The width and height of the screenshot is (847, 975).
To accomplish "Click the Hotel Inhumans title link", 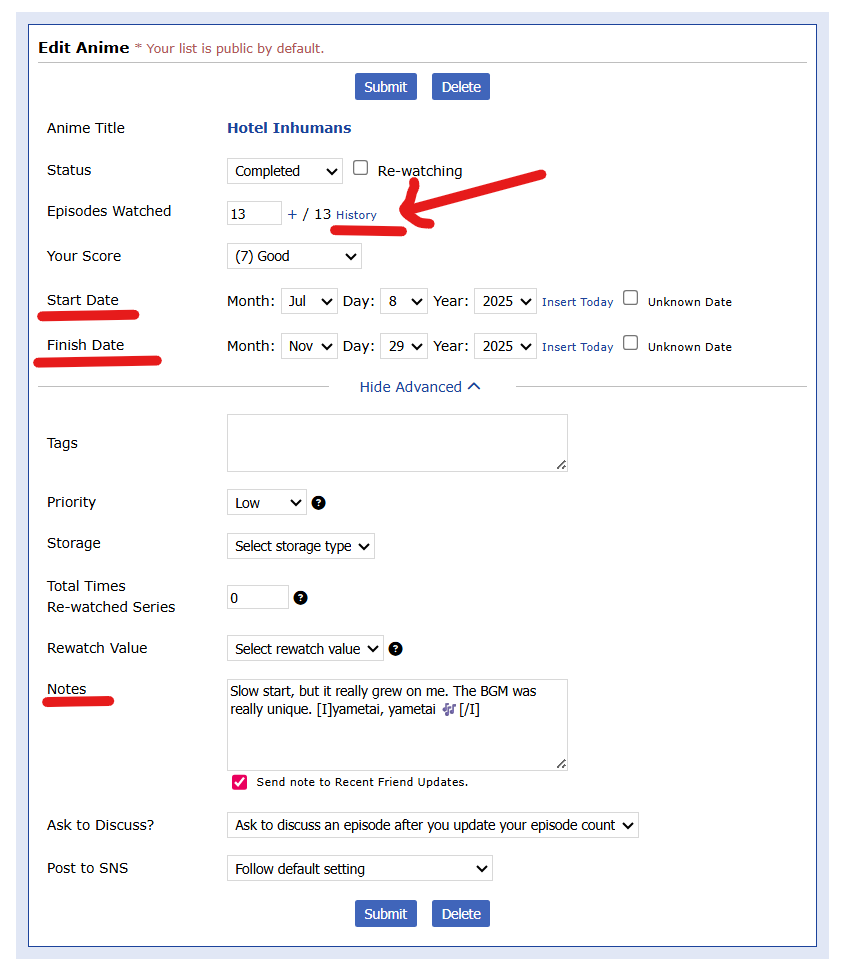I will pos(289,128).
